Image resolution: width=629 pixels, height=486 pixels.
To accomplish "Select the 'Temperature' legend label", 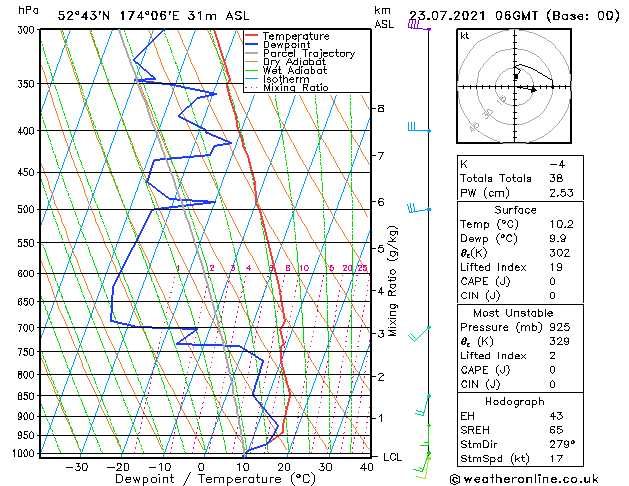I will point(296,36).
